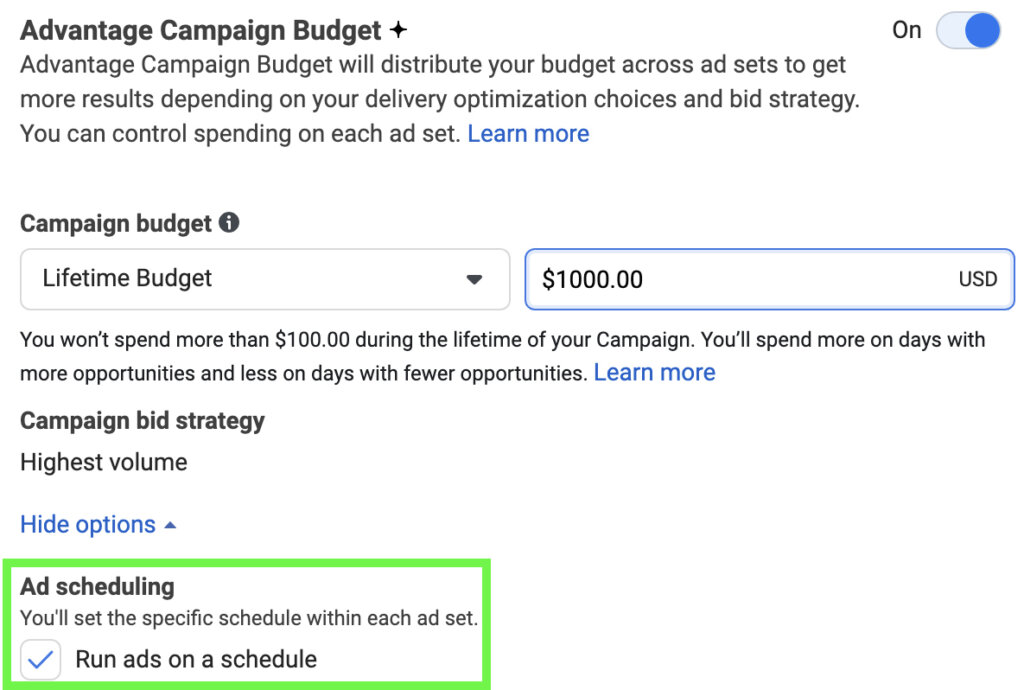Click the toggle knob next to the On label
The height and width of the screenshot is (690, 1024).
click(981, 30)
